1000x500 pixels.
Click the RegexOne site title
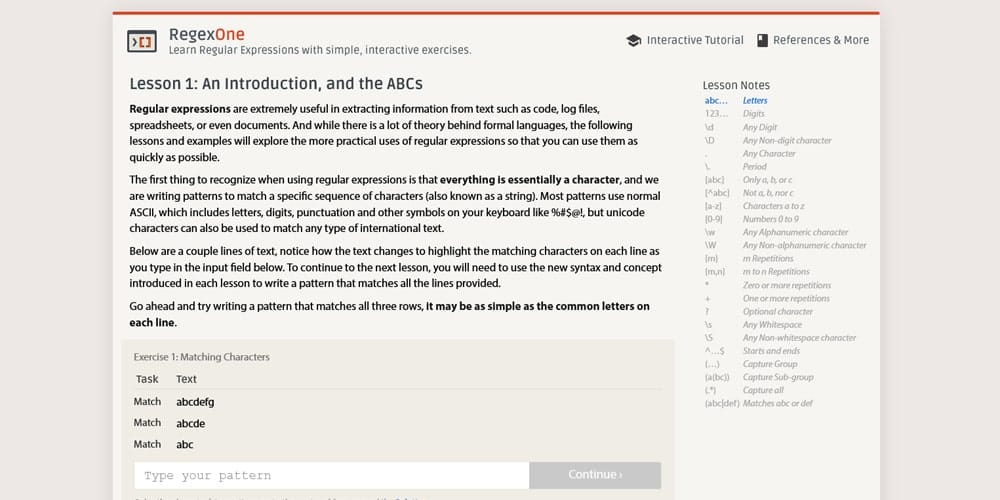[207, 34]
